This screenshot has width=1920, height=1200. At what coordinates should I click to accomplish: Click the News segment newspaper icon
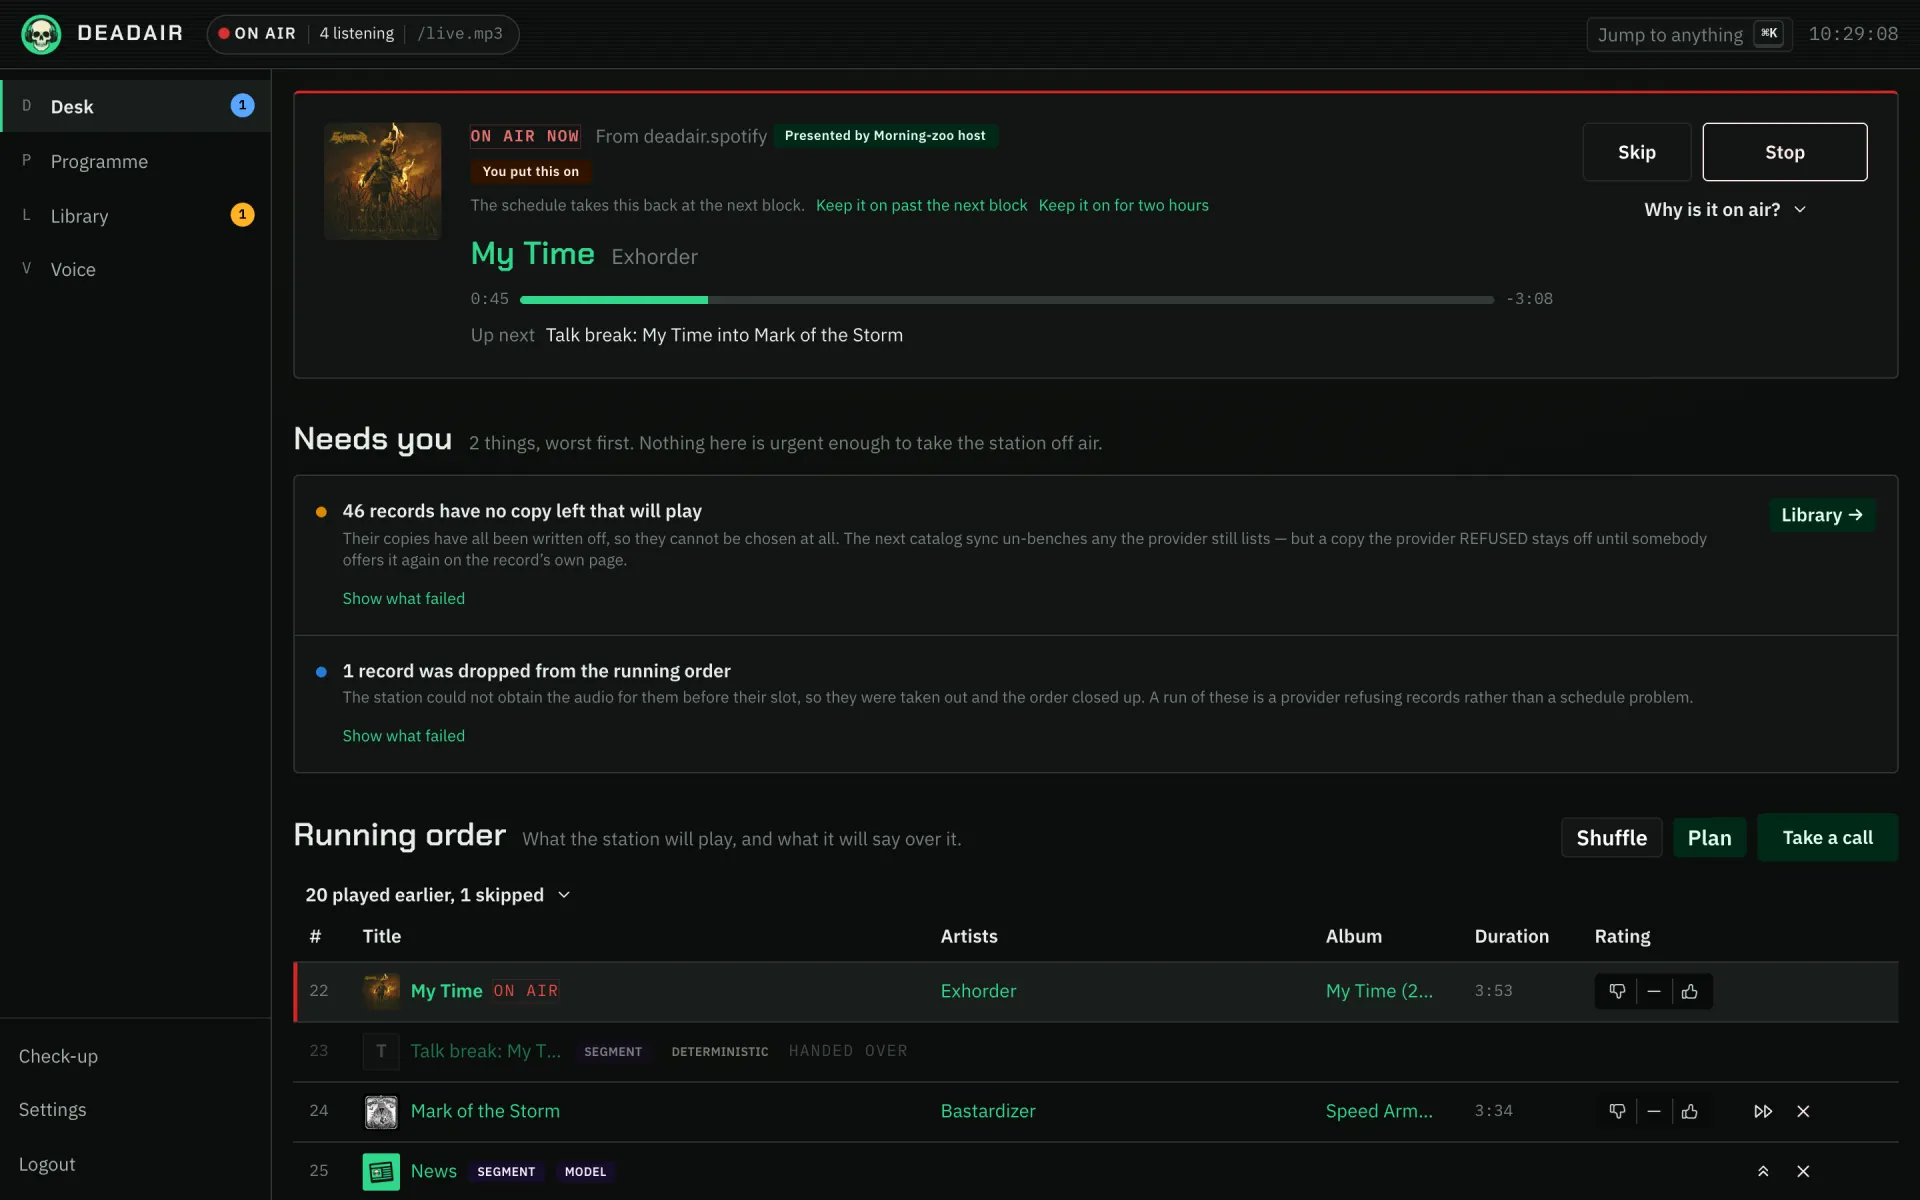381,1171
